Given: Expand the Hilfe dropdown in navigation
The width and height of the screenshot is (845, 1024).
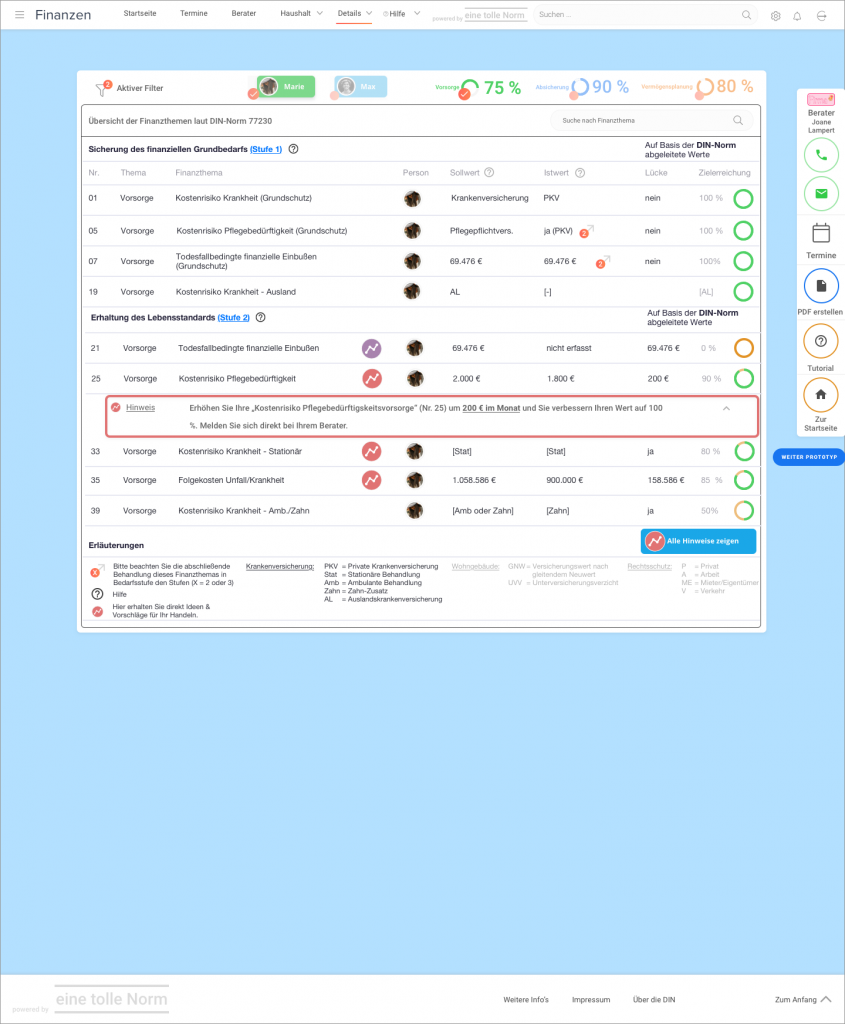Looking at the screenshot, I should [403, 14].
